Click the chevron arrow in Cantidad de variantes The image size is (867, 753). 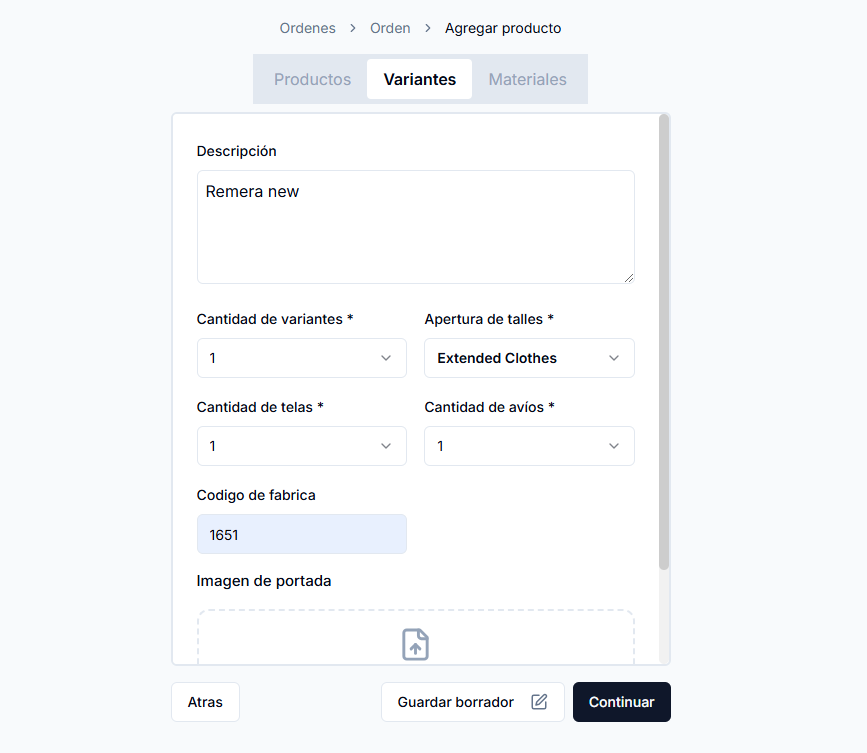(386, 358)
